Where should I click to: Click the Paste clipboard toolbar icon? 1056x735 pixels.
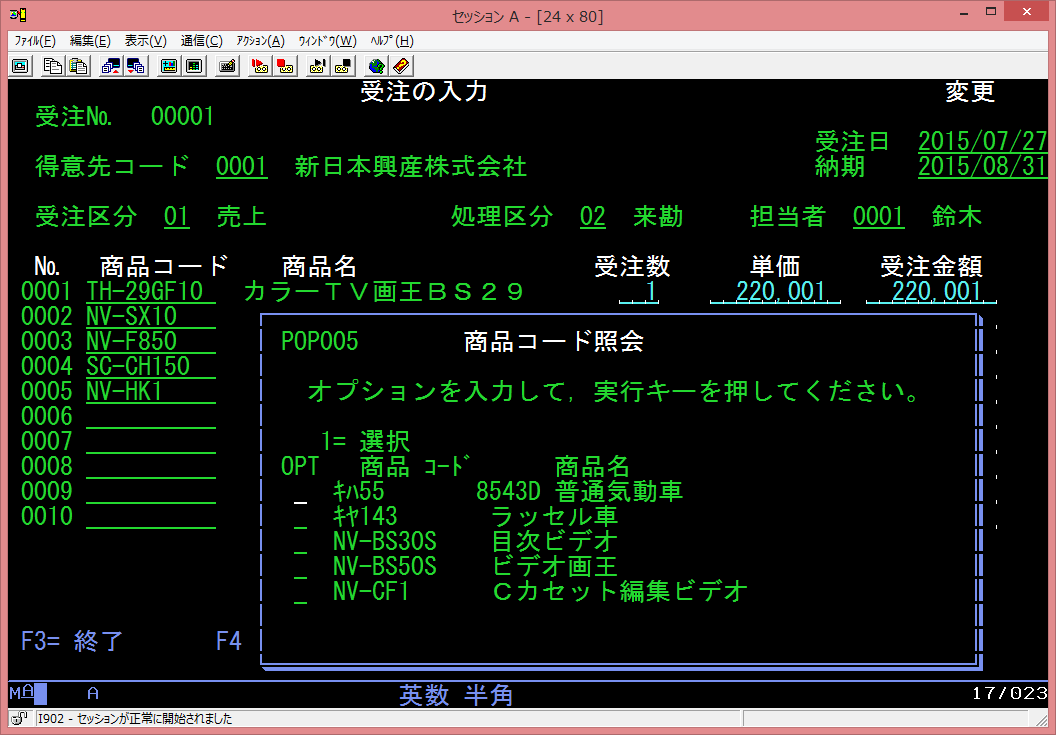point(78,66)
